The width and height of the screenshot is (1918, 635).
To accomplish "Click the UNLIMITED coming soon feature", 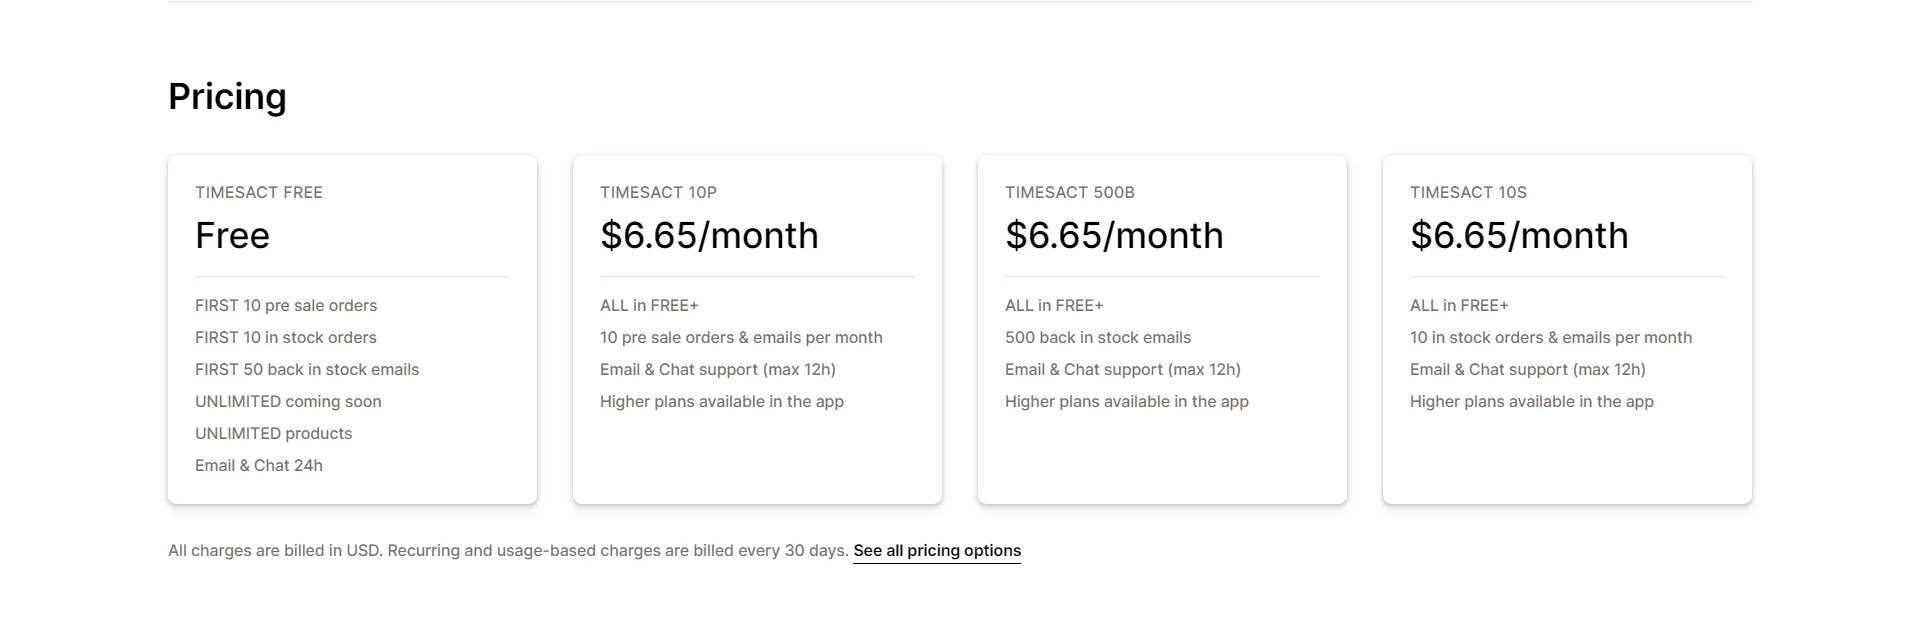I will [x=288, y=402].
